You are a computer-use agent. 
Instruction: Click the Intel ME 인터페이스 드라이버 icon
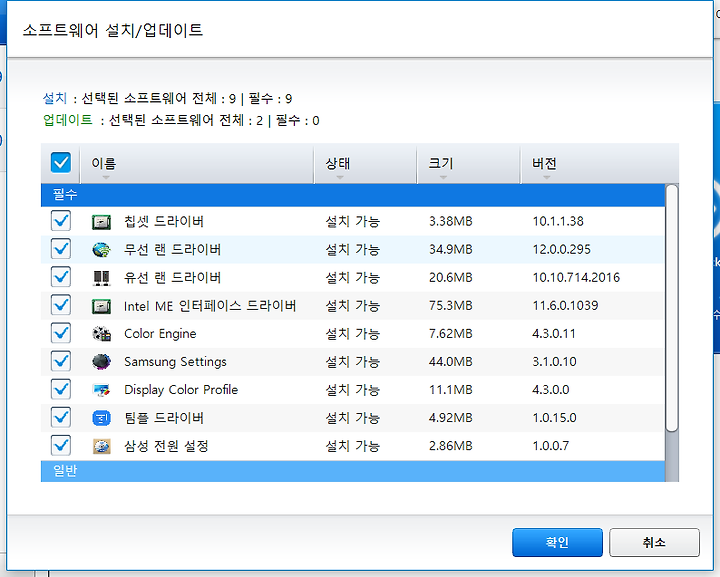[x=101, y=306]
